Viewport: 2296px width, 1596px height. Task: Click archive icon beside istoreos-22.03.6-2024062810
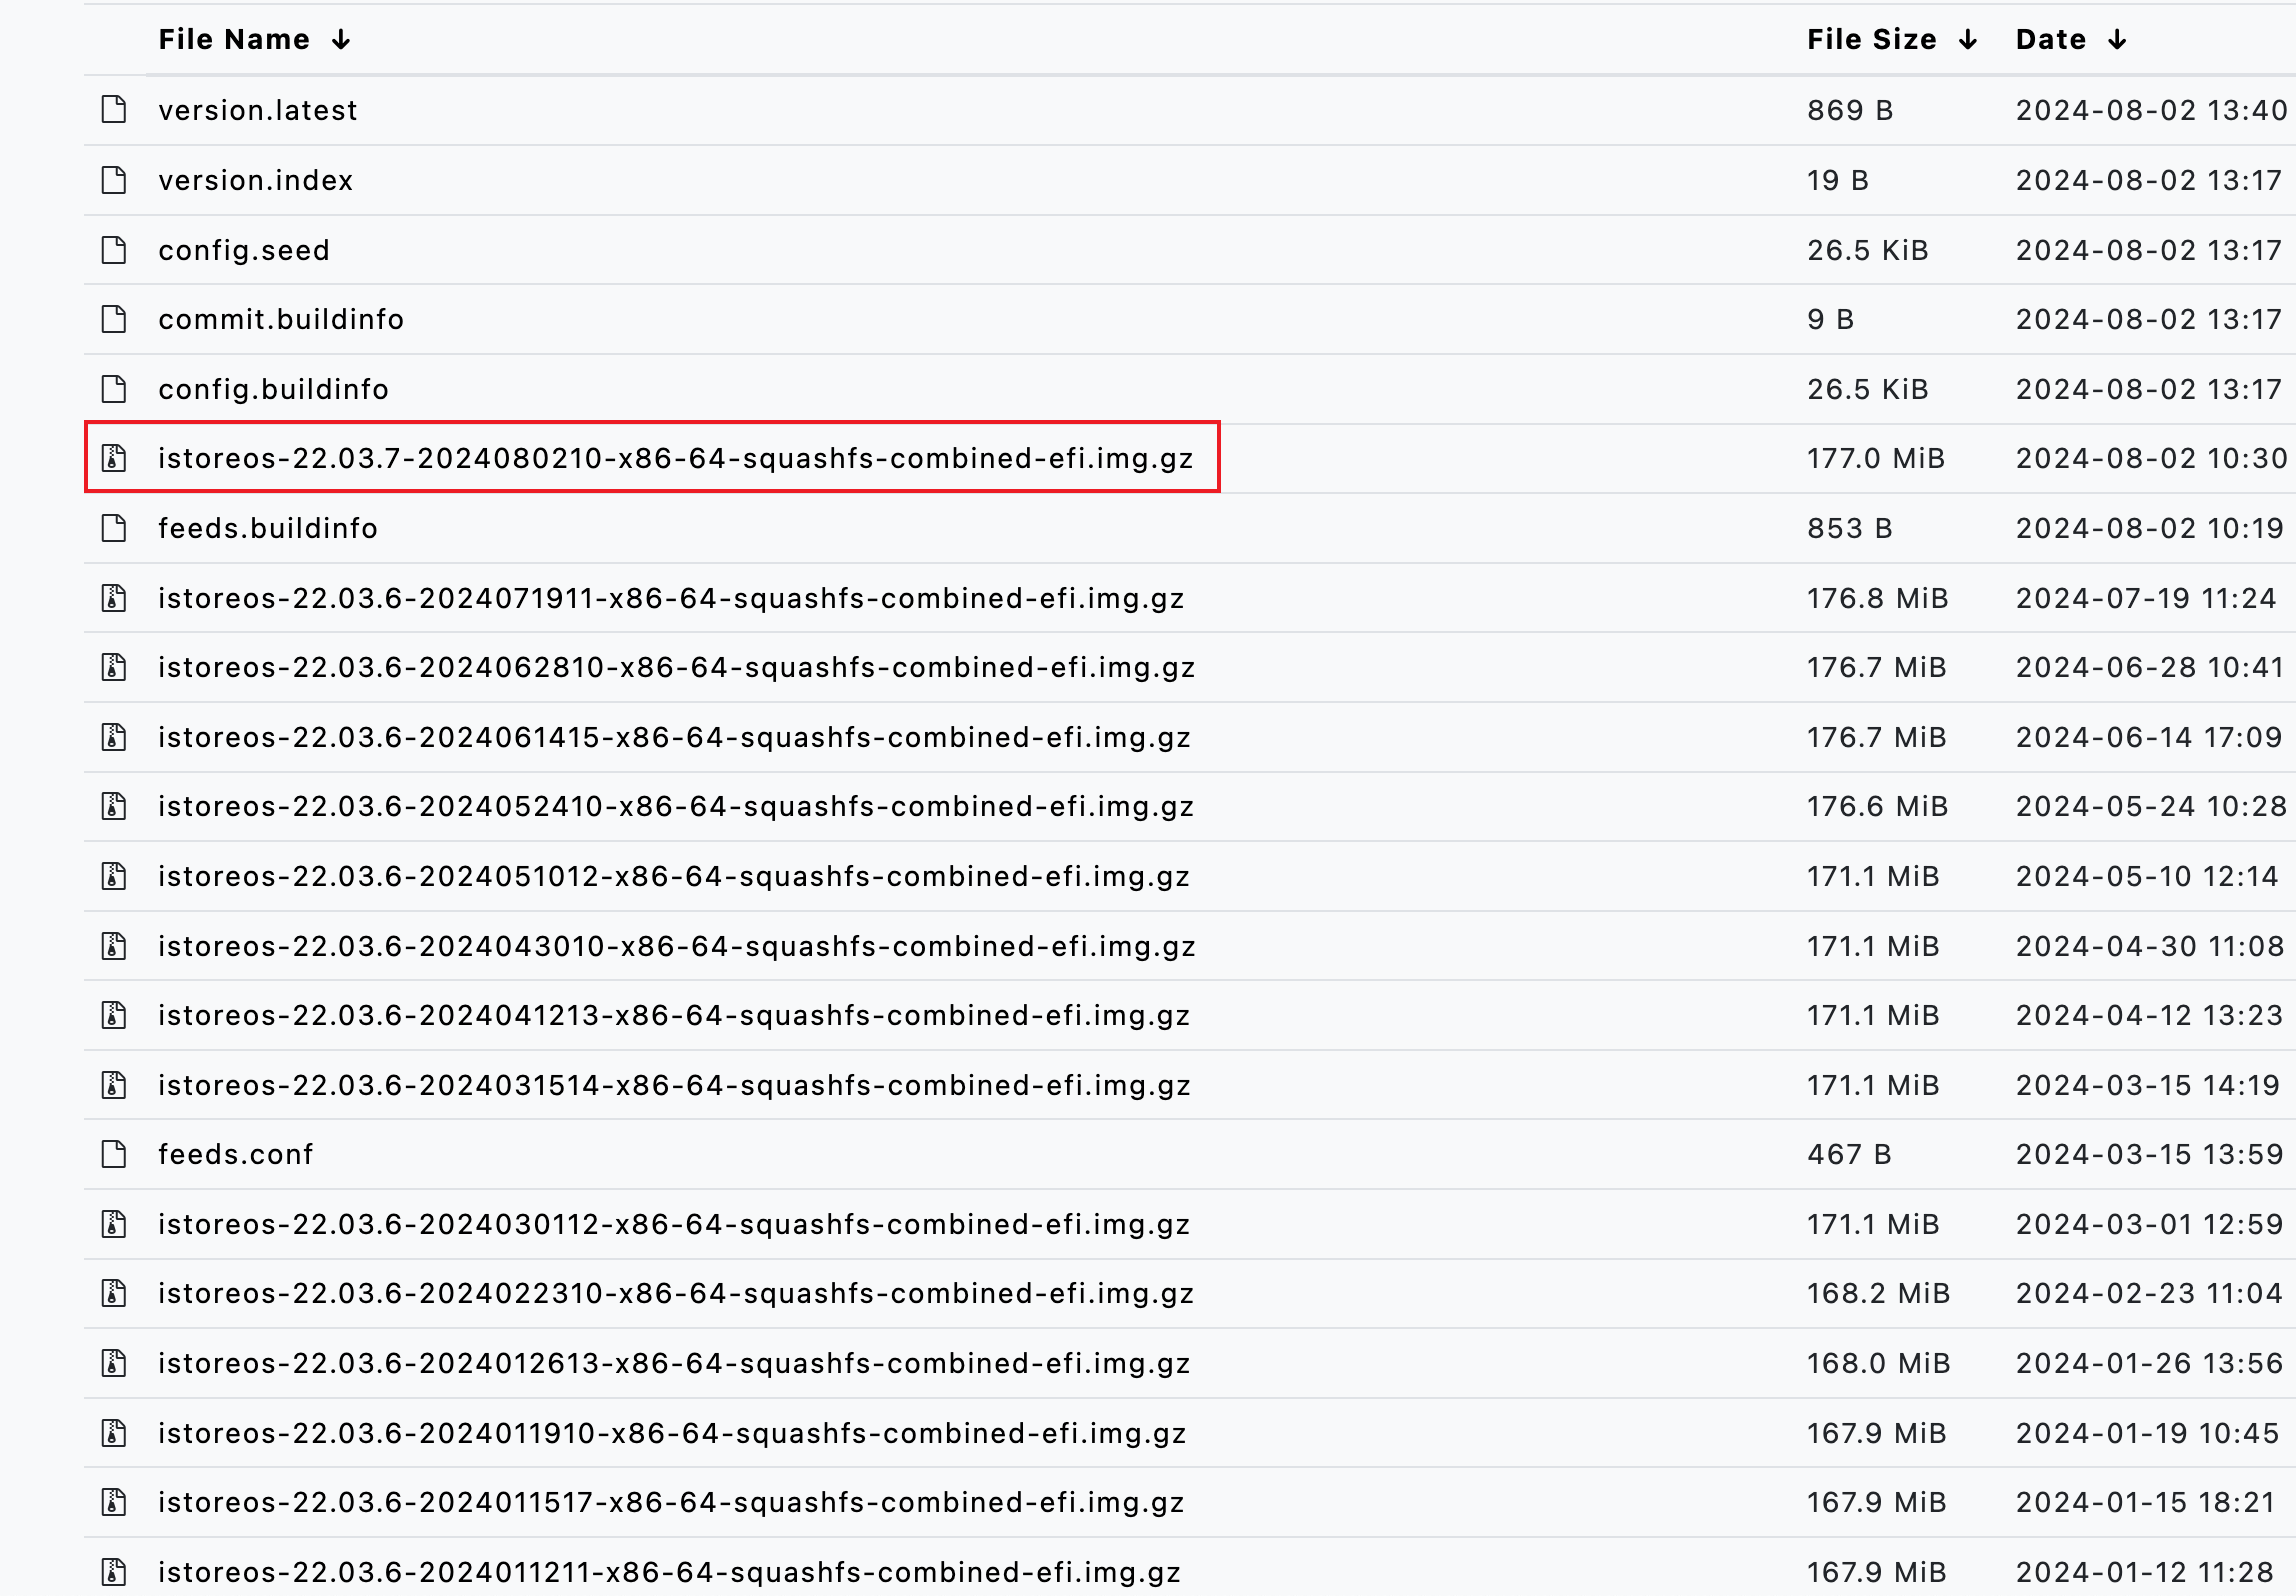point(114,666)
